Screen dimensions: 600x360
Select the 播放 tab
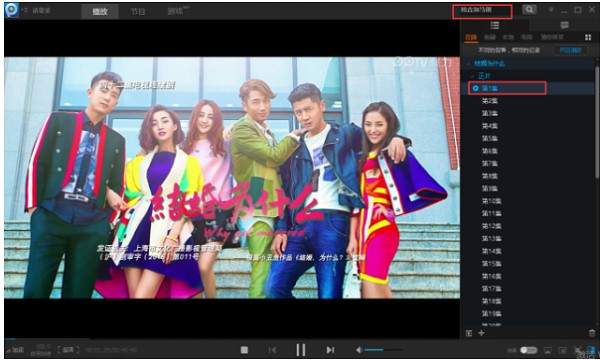(100, 11)
